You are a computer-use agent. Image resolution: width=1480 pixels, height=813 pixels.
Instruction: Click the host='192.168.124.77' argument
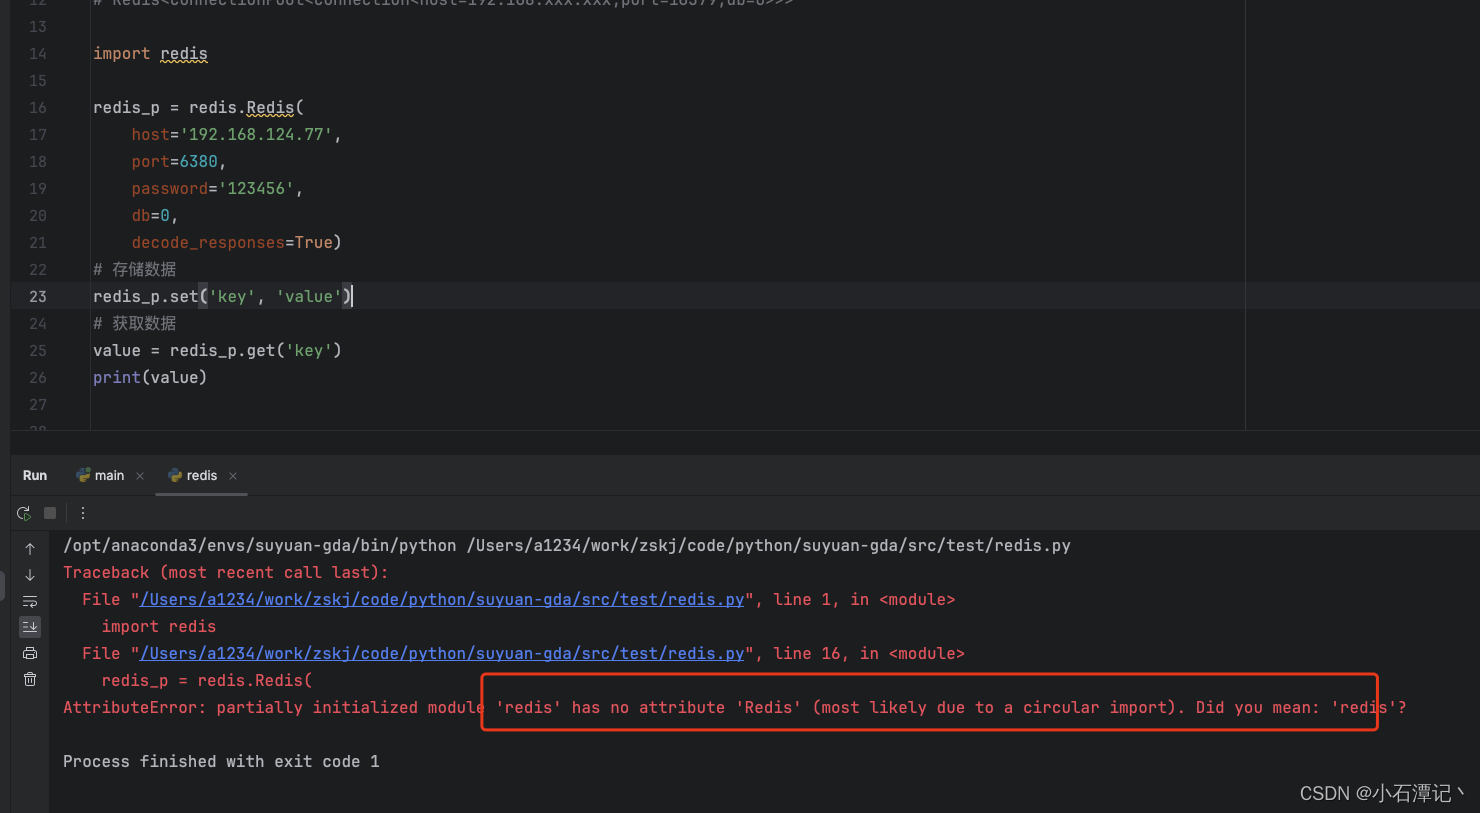(x=236, y=135)
